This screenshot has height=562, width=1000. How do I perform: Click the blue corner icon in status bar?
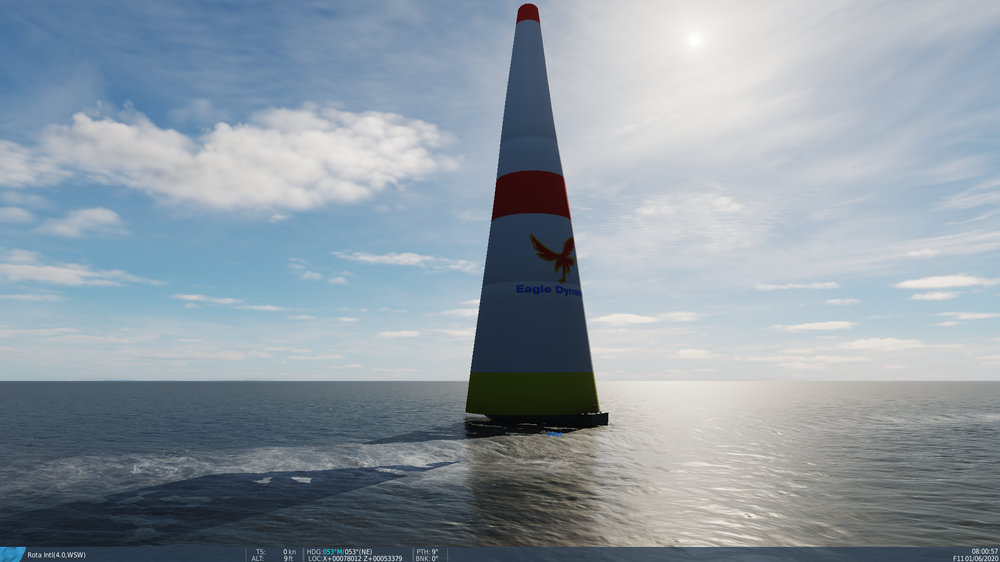11,554
